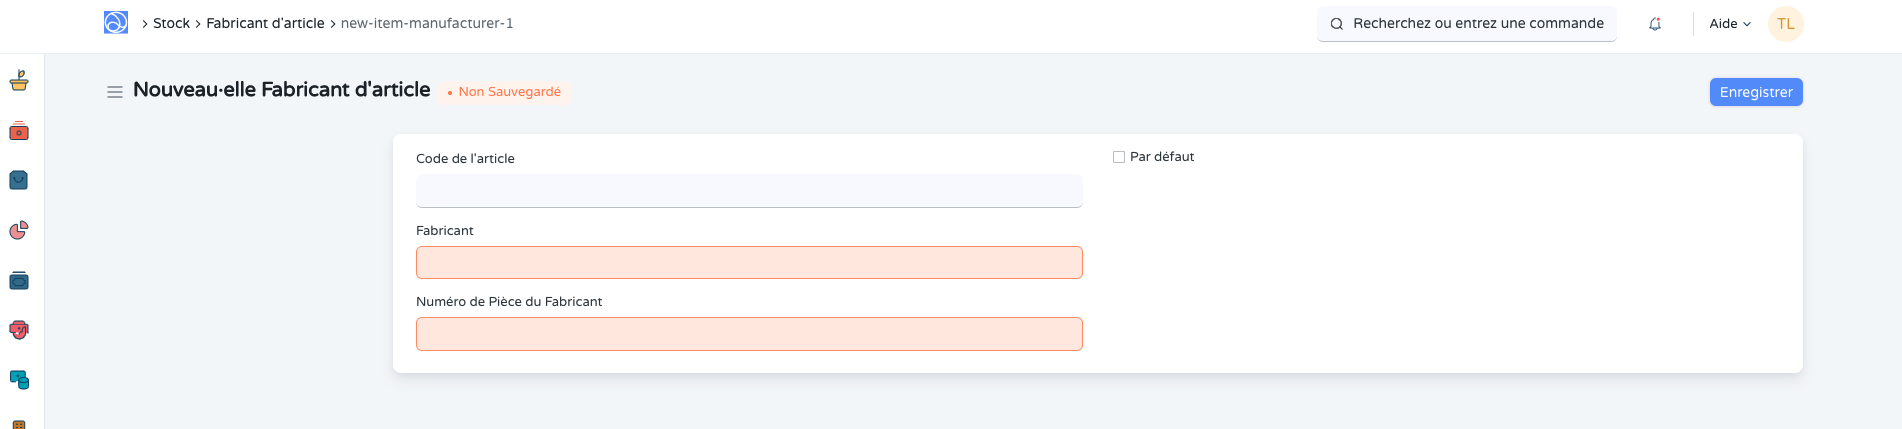The width and height of the screenshot is (1902, 429).
Task: Open the TL user avatar menu
Action: [x=1785, y=24]
